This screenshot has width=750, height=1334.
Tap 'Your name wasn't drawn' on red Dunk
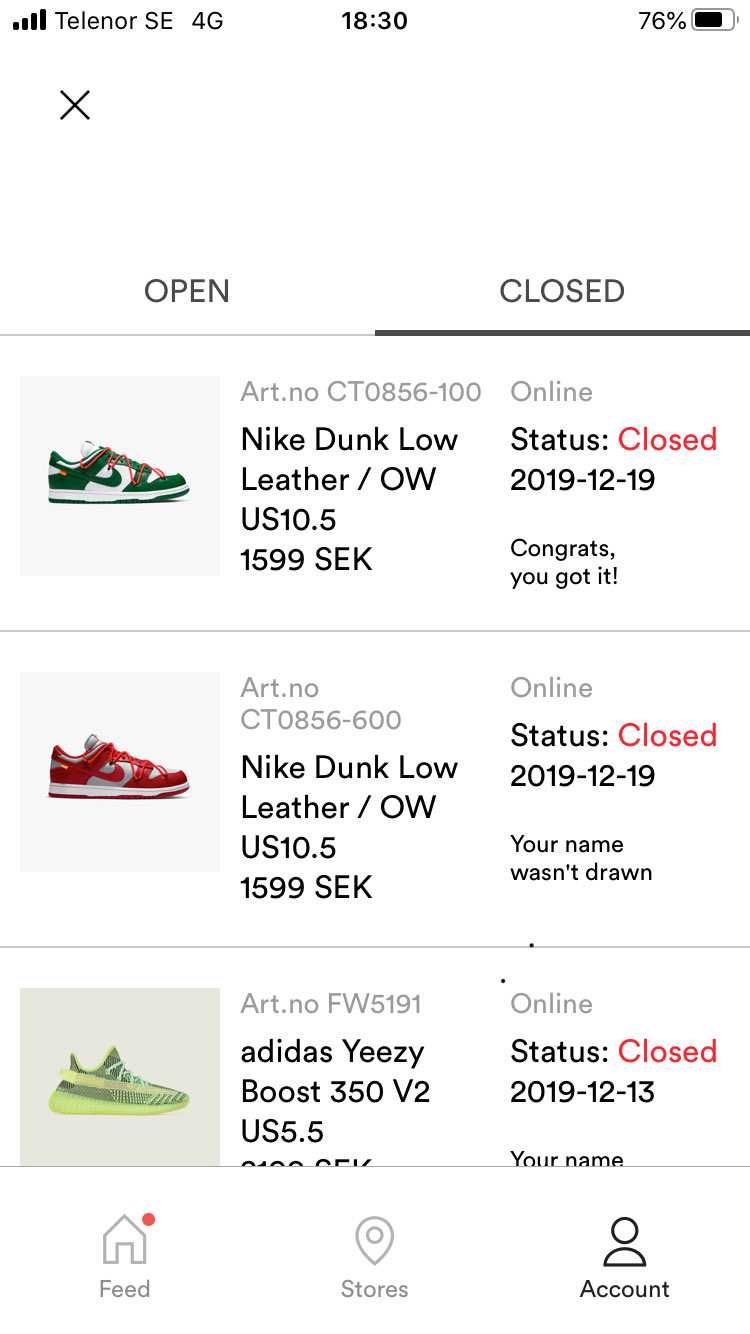pyautogui.click(x=581, y=858)
